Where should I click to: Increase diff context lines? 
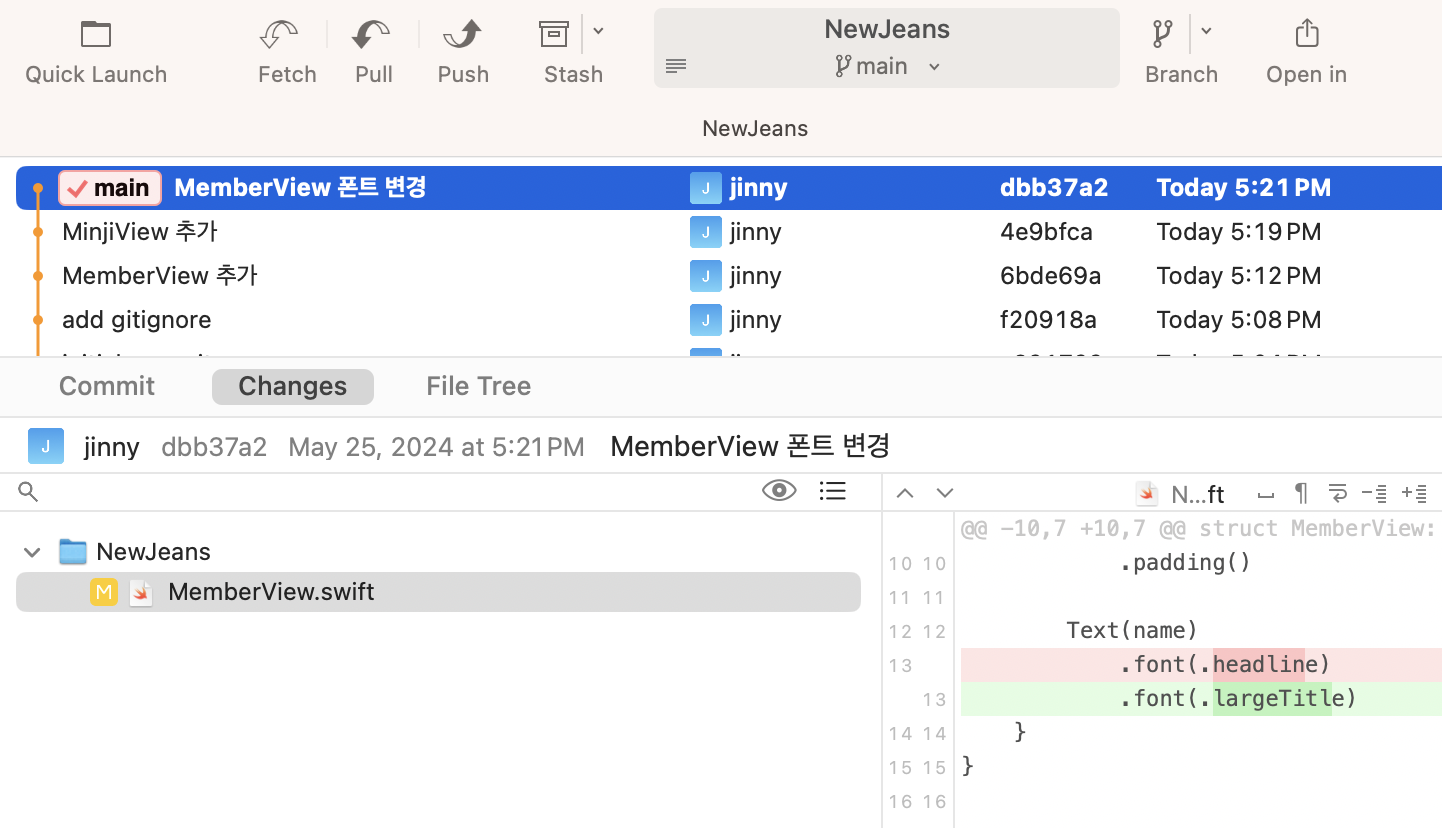pos(1414,493)
